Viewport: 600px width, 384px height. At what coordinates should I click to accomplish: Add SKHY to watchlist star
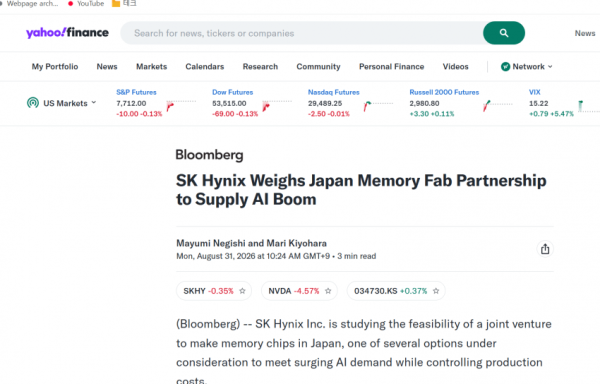(242, 291)
